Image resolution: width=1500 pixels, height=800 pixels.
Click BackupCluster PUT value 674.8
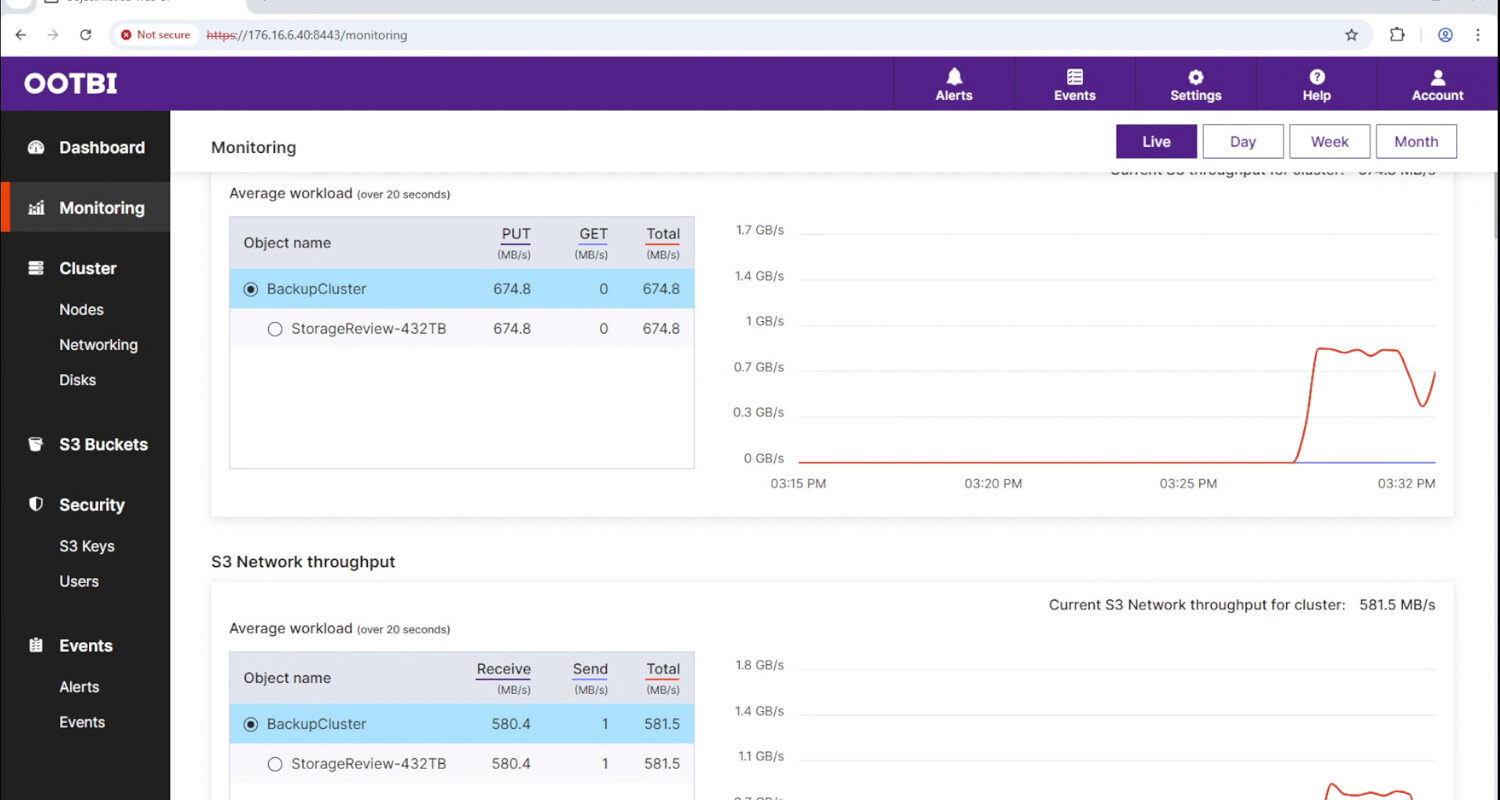click(512, 289)
